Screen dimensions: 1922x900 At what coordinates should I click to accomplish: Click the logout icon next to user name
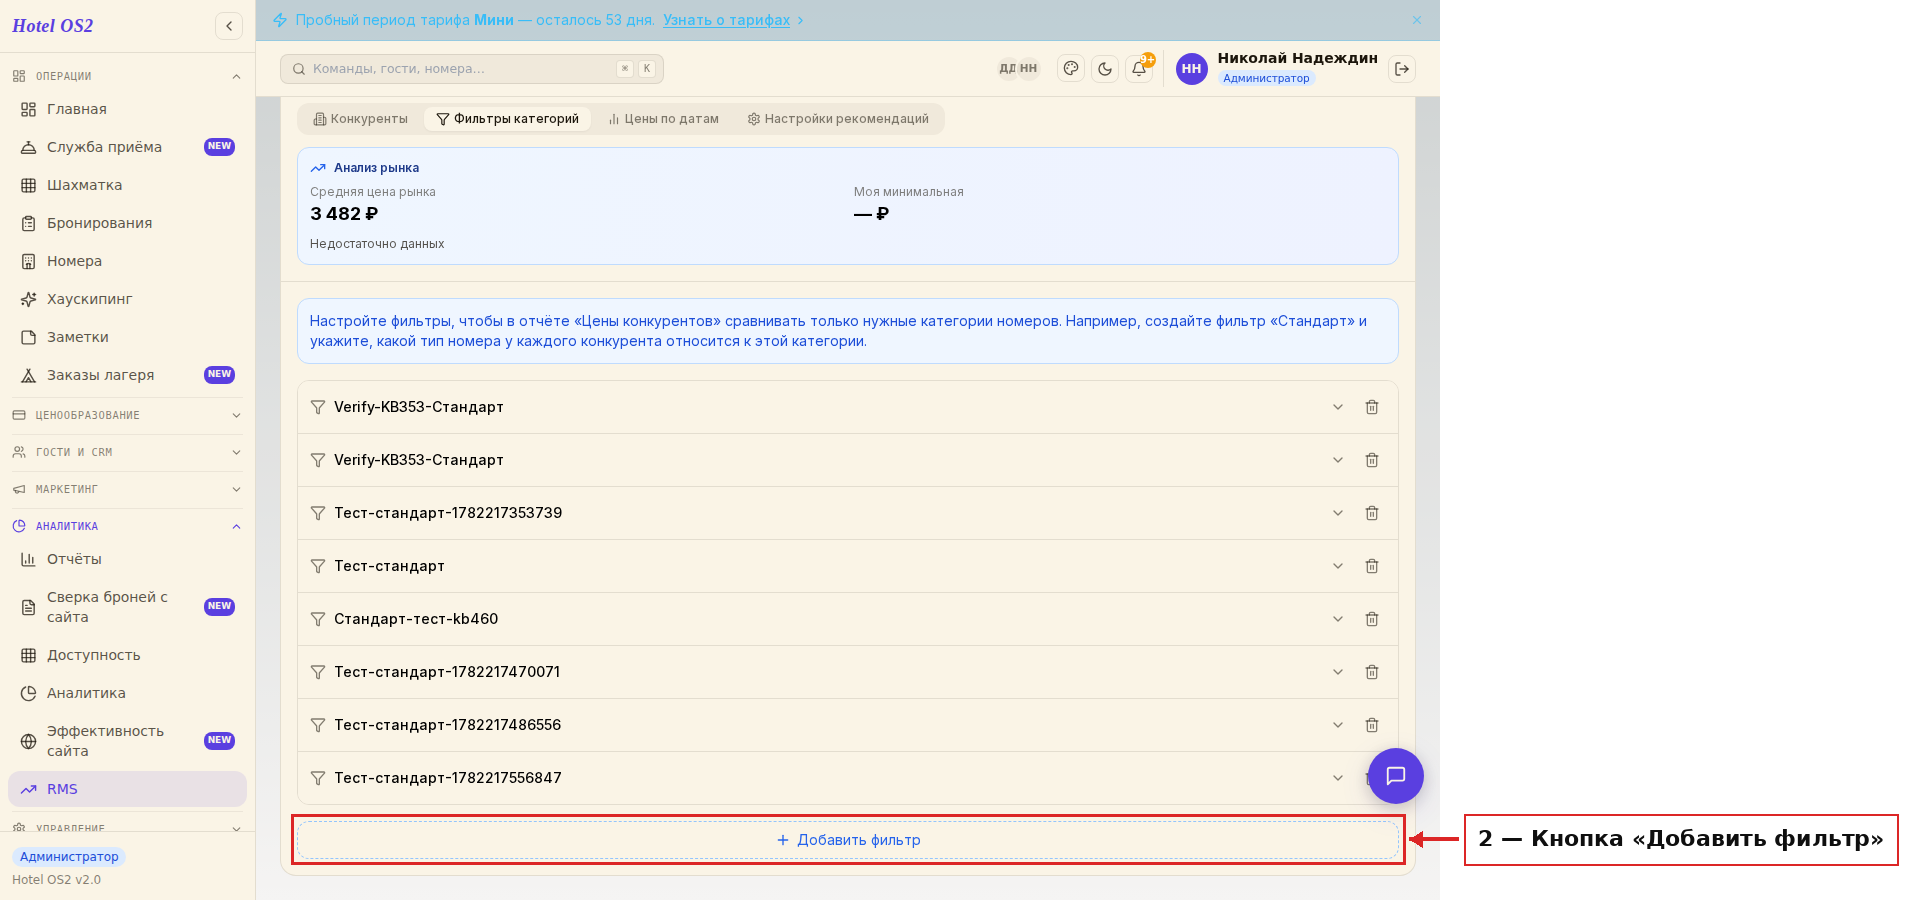tap(1402, 69)
